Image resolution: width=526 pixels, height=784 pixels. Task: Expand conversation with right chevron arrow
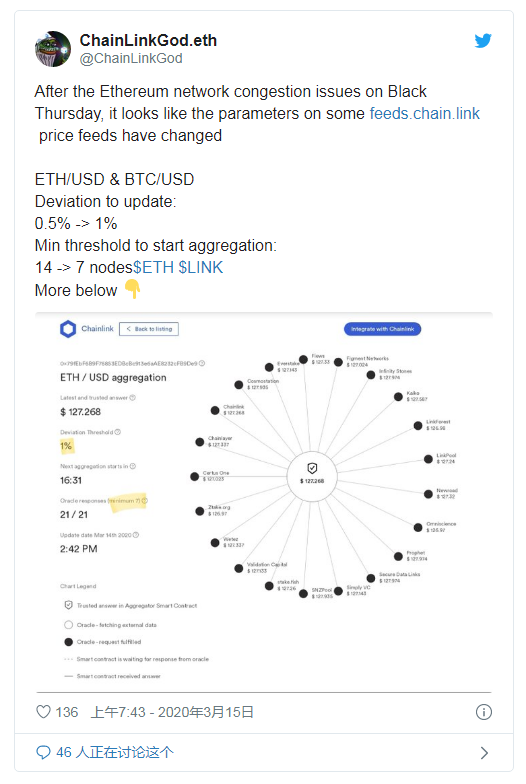pos(484,753)
